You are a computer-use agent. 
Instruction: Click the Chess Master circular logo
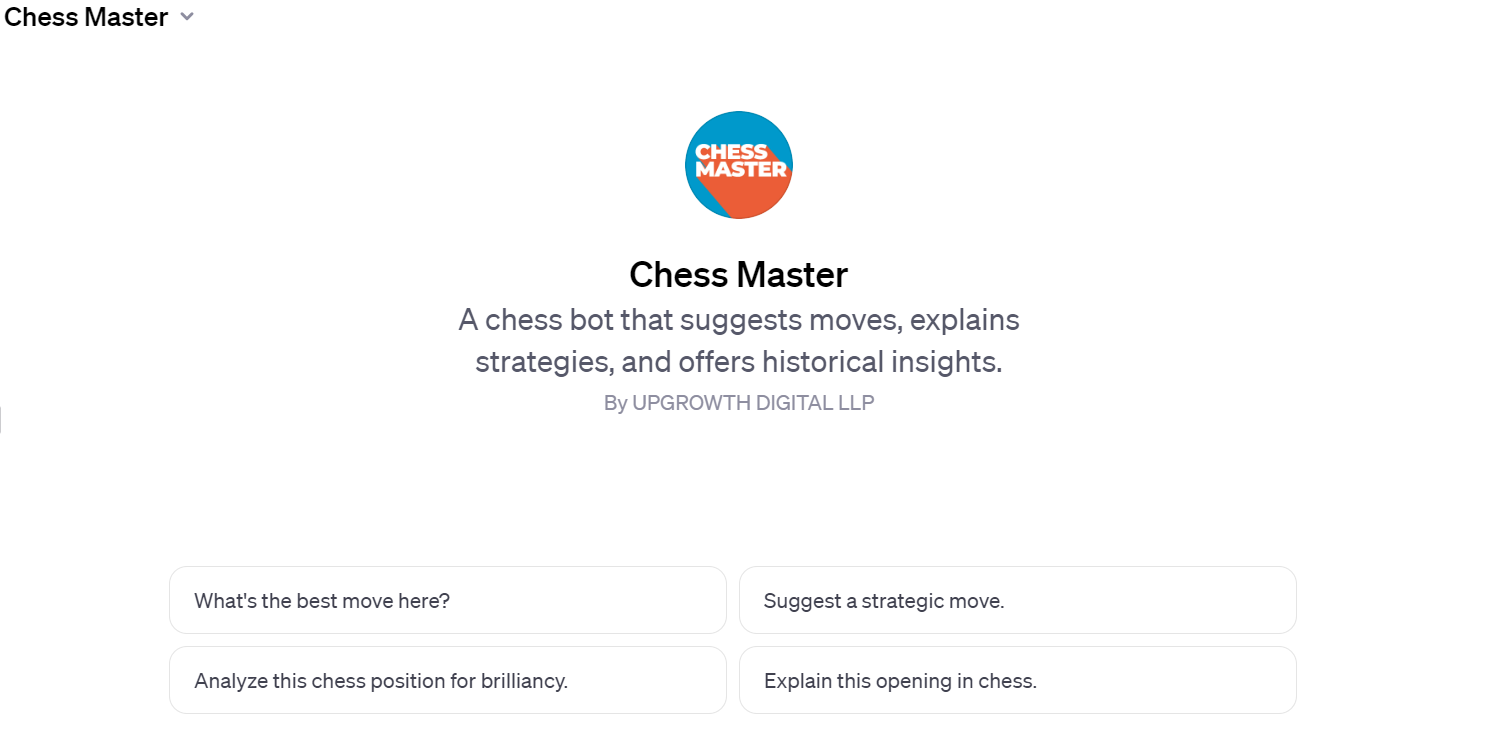pos(739,165)
